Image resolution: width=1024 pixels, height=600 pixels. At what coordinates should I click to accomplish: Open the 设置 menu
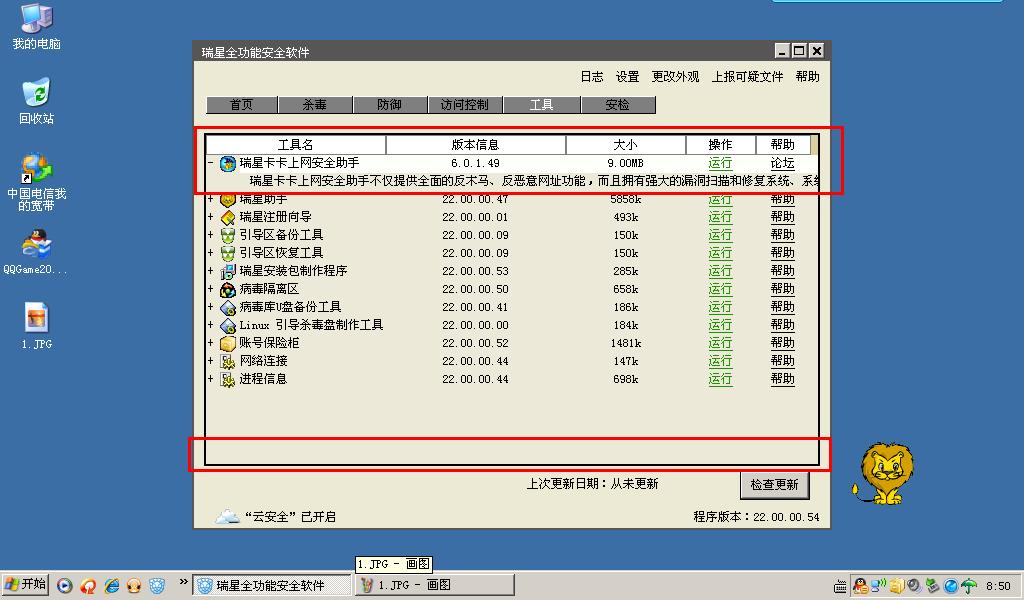628,77
